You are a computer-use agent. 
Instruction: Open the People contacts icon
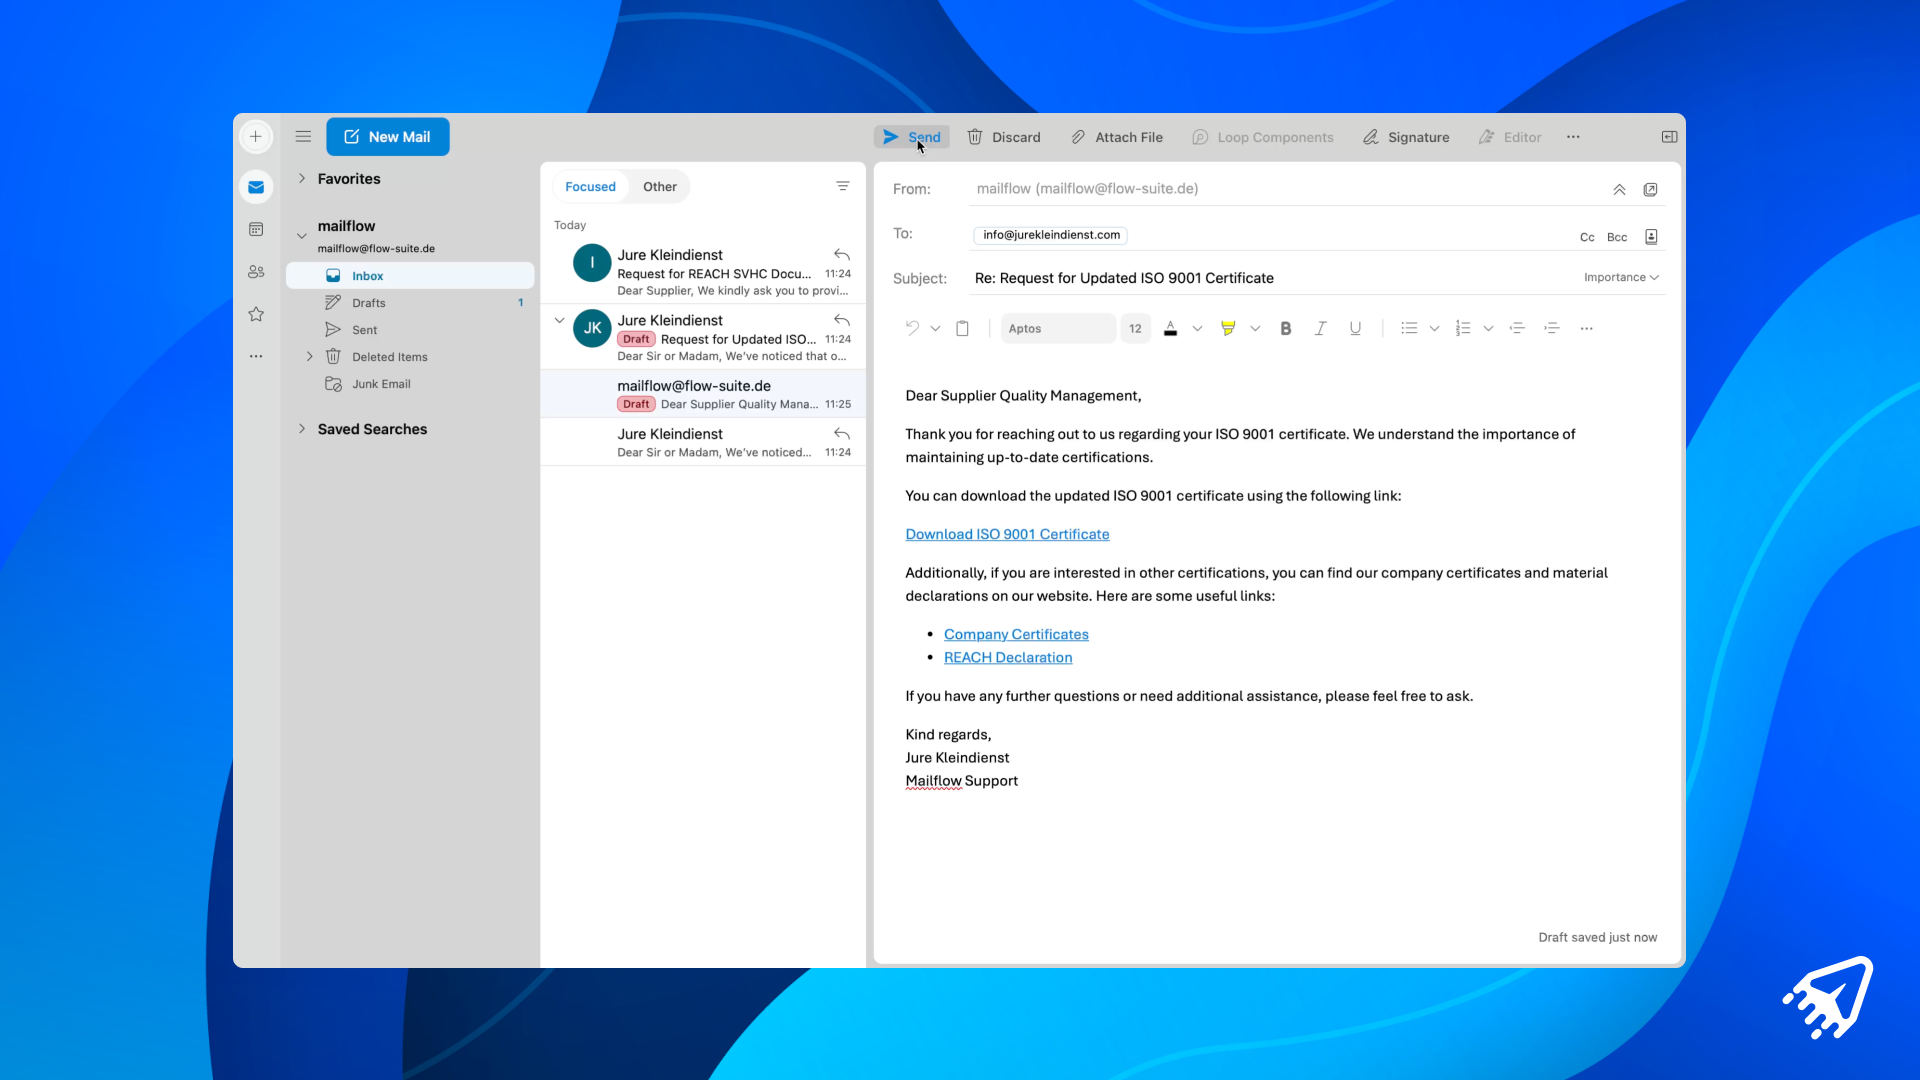click(256, 272)
